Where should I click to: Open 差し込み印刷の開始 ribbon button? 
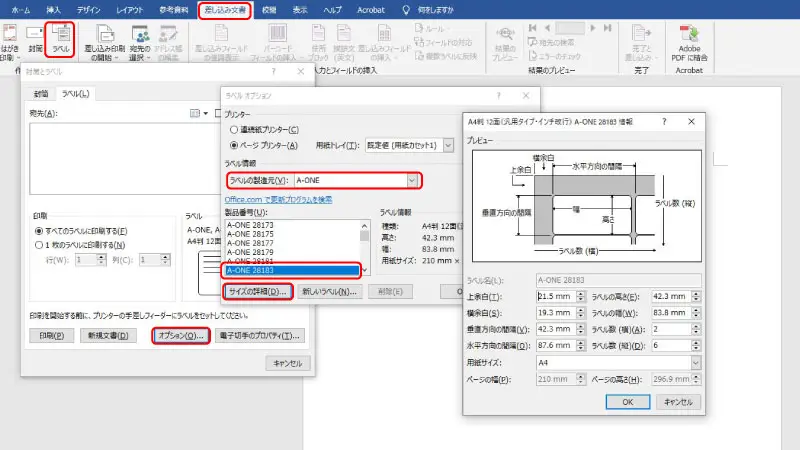(104, 42)
